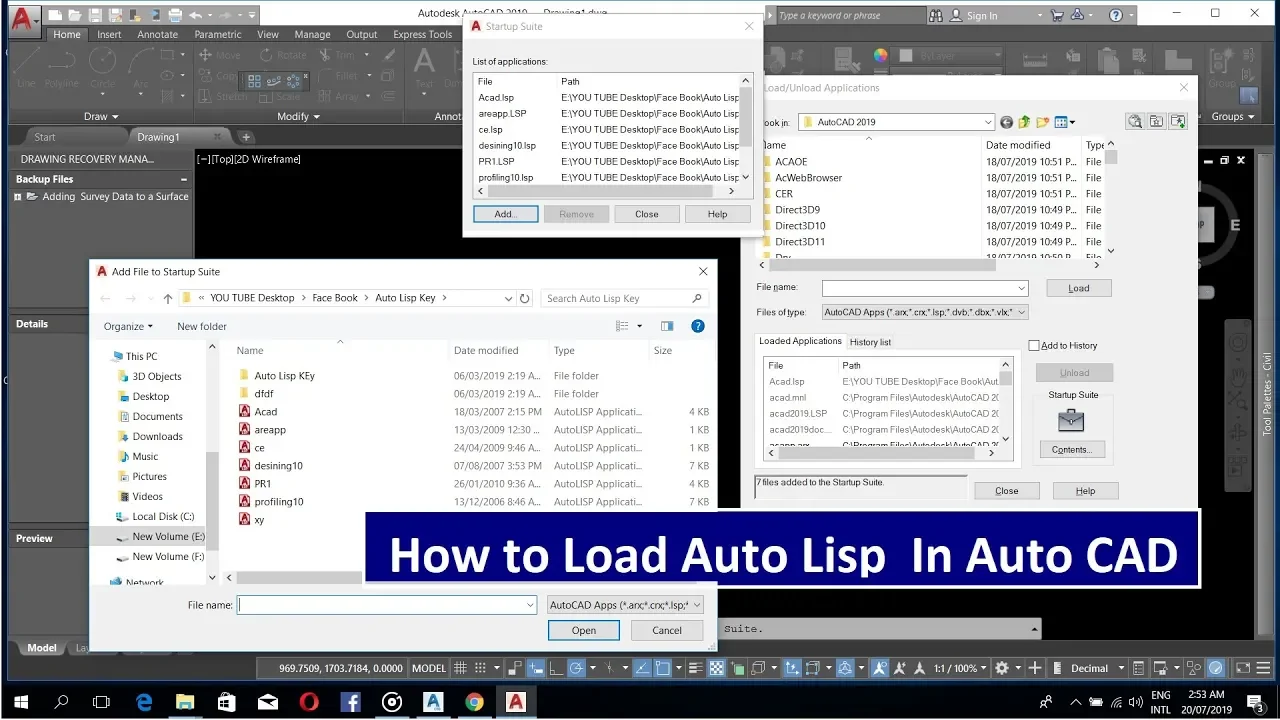Toggle snap mode in status bar
The image size is (1280, 720).
point(481,668)
